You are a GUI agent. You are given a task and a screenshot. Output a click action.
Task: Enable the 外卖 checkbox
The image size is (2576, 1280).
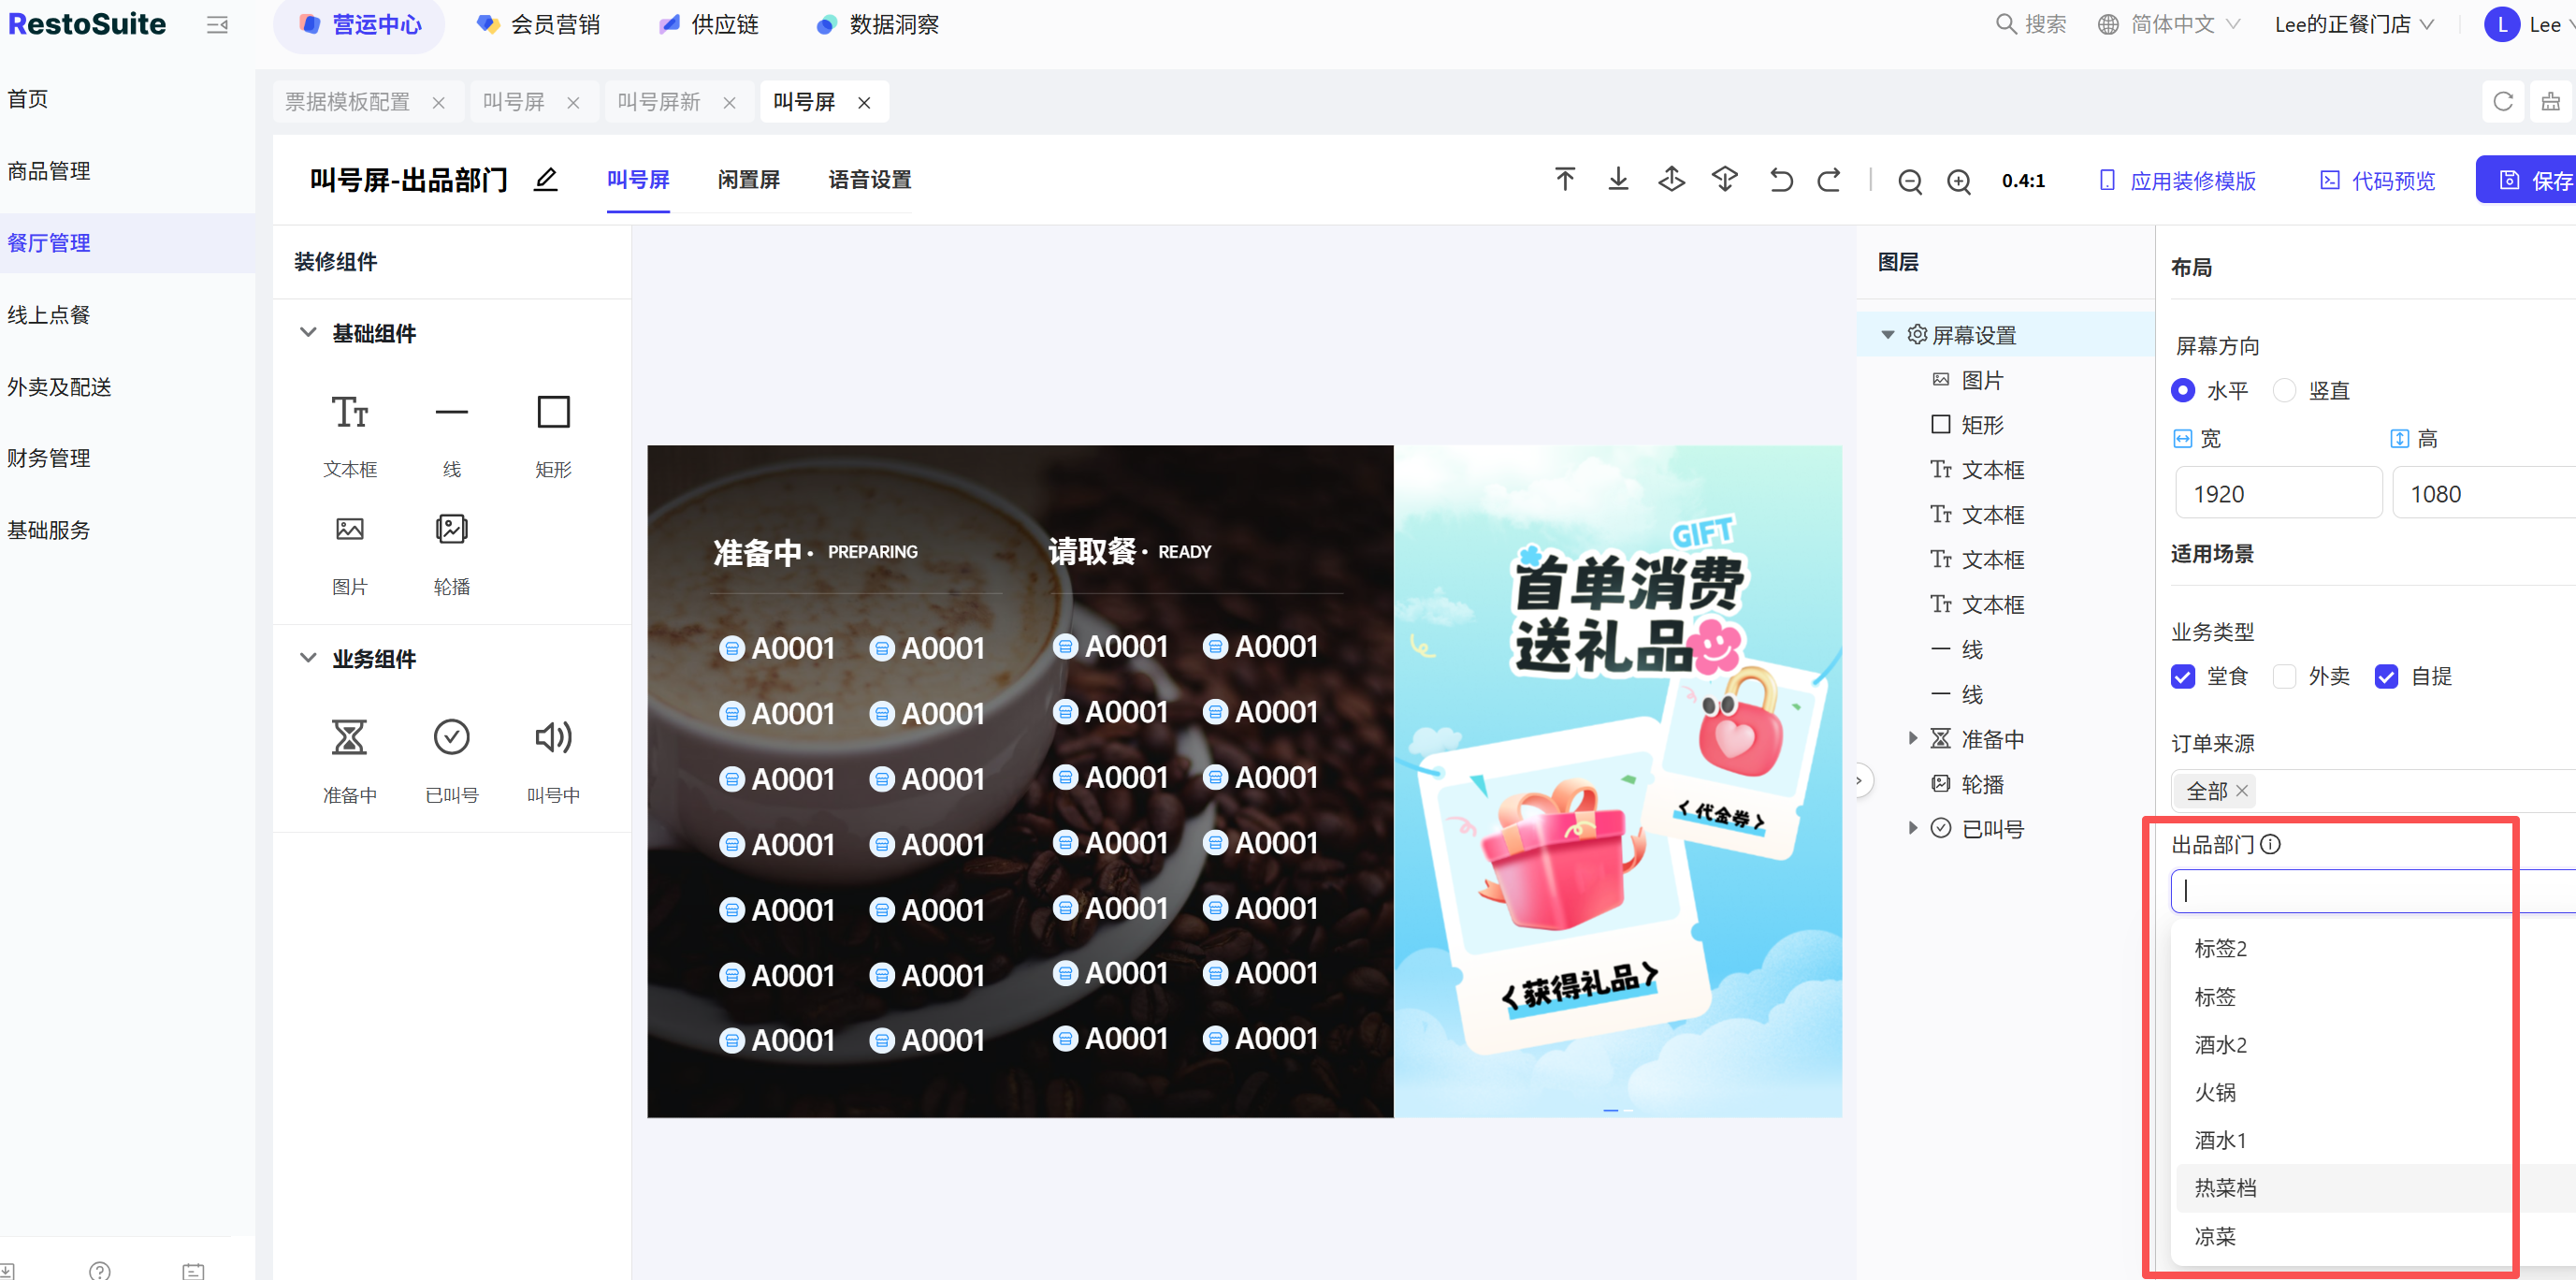pos(2284,676)
